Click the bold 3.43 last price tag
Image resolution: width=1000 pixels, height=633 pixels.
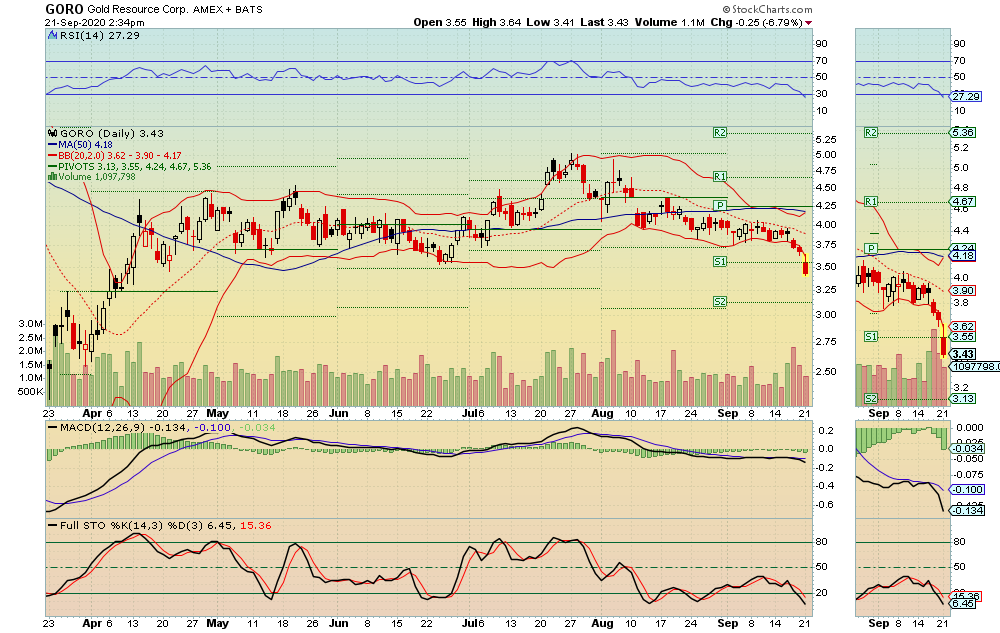[x=963, y=354]
